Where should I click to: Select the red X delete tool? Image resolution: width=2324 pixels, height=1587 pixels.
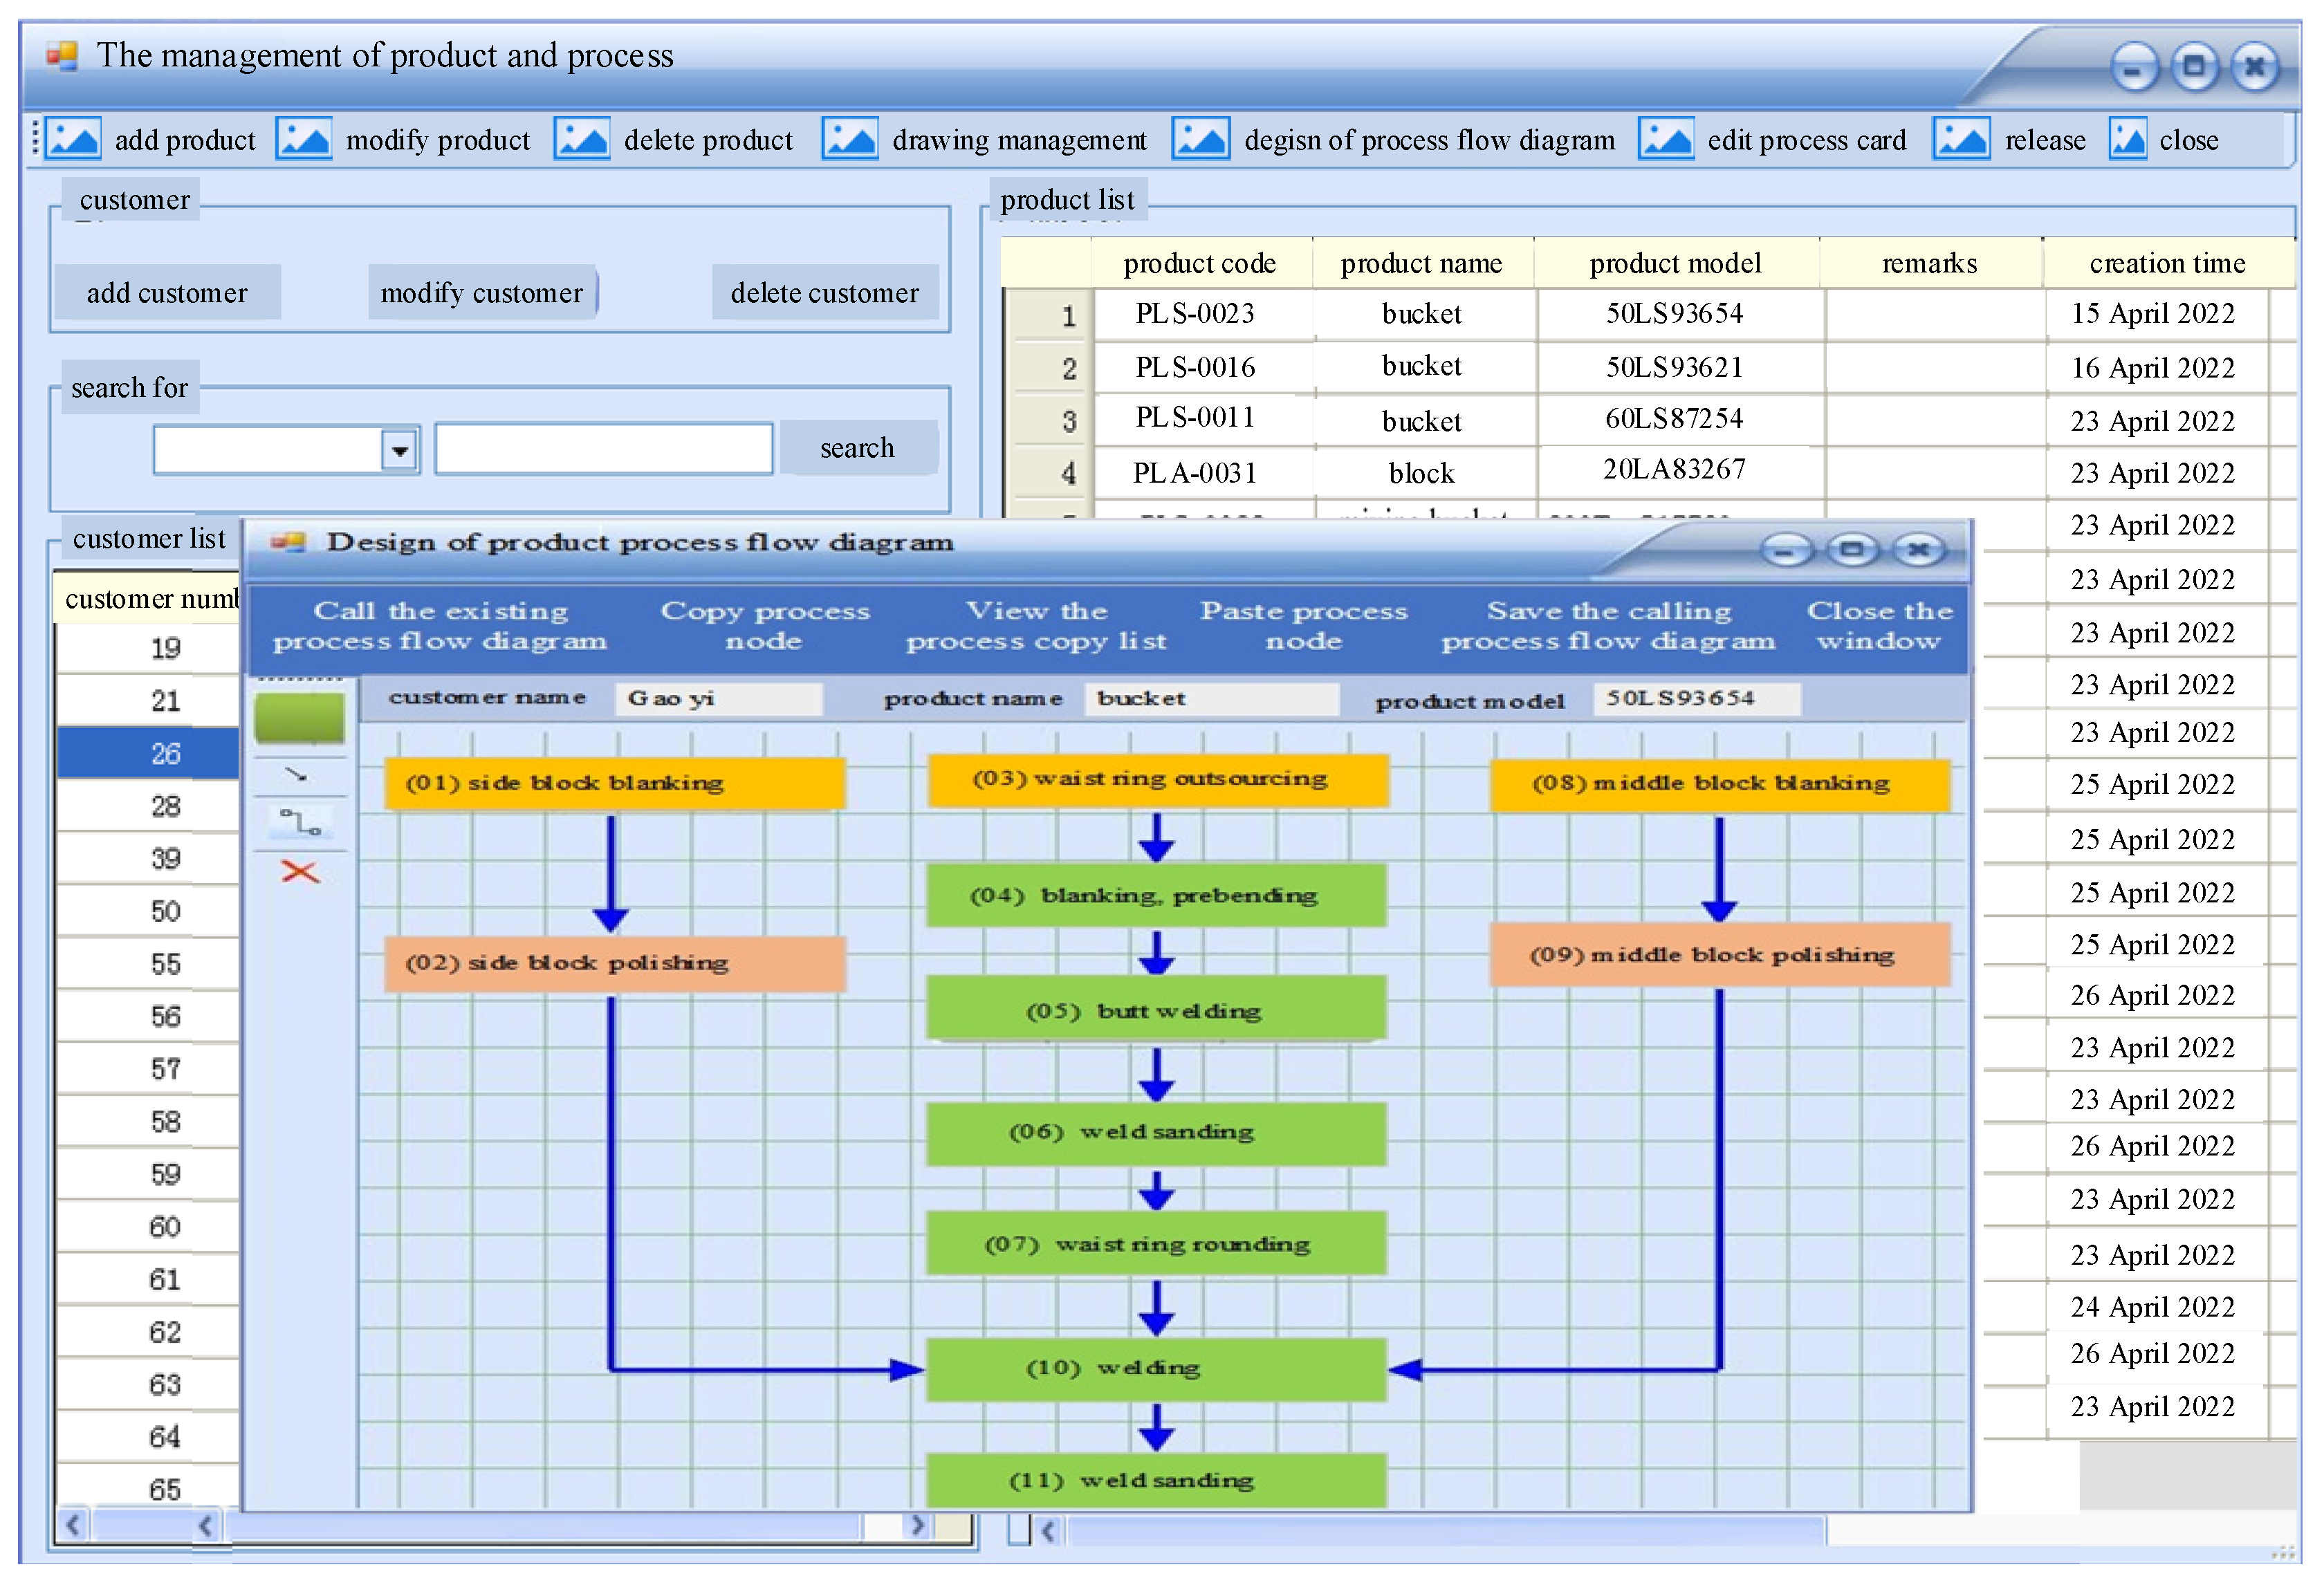[x=299, y=872]
